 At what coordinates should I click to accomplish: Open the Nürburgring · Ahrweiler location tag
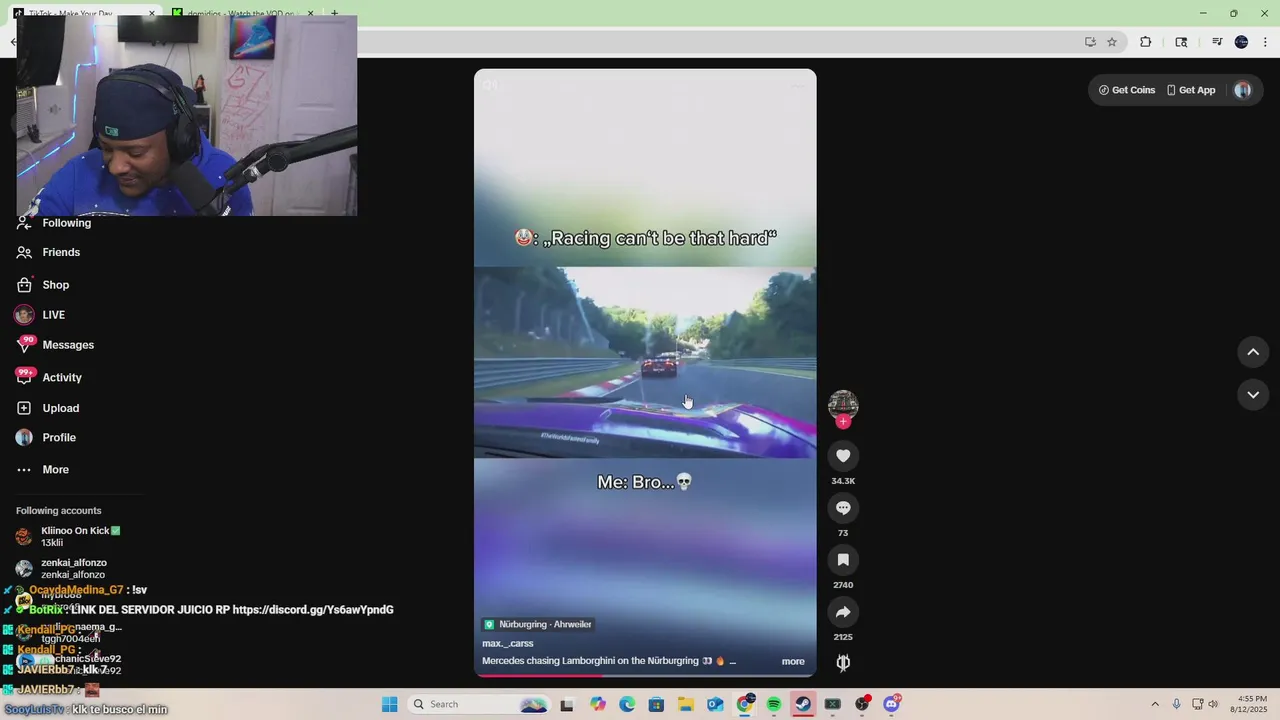tap(538, 624)
